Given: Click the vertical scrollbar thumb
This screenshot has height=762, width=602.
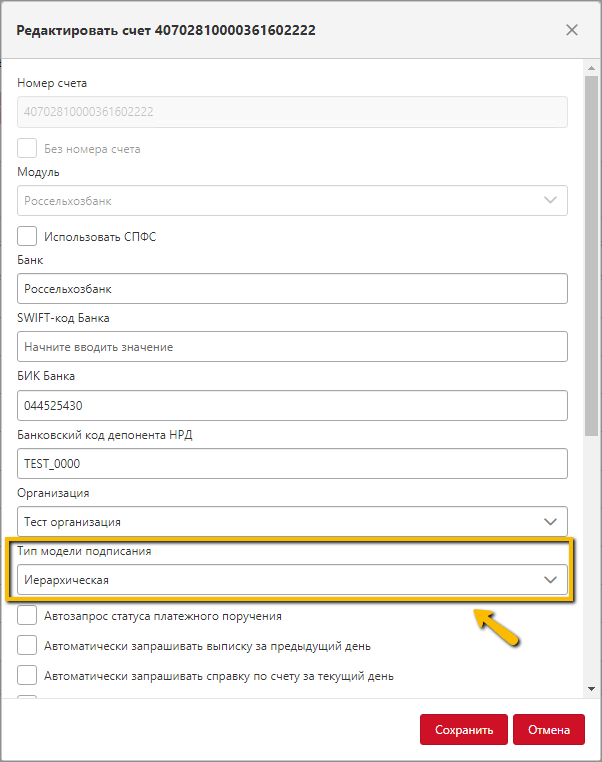Looking at the screenshot, I should coord(591,256).
